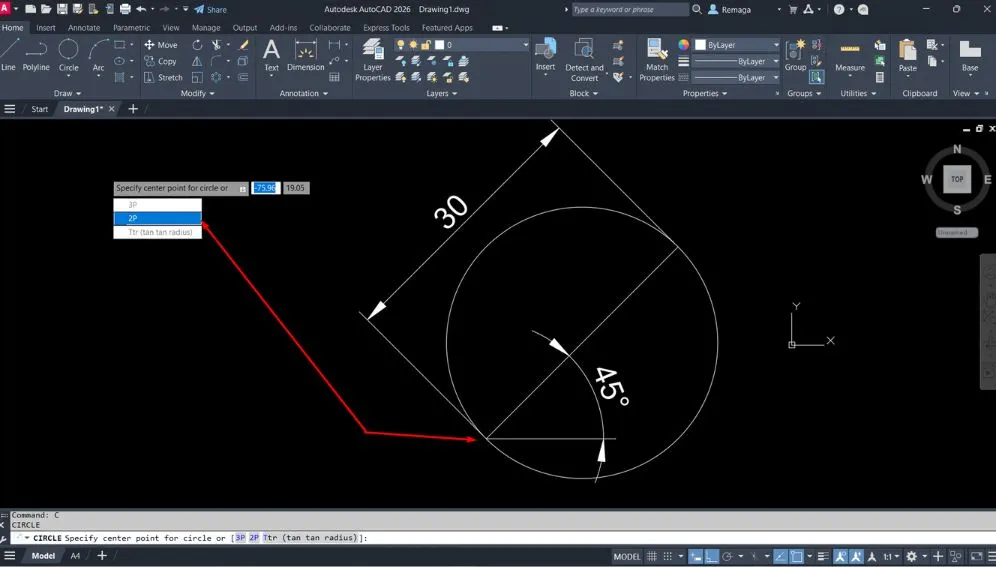The height and width of the screenshot is (567, 996).
Task: Click the Paste icon
Action: [x=908, y=50]
